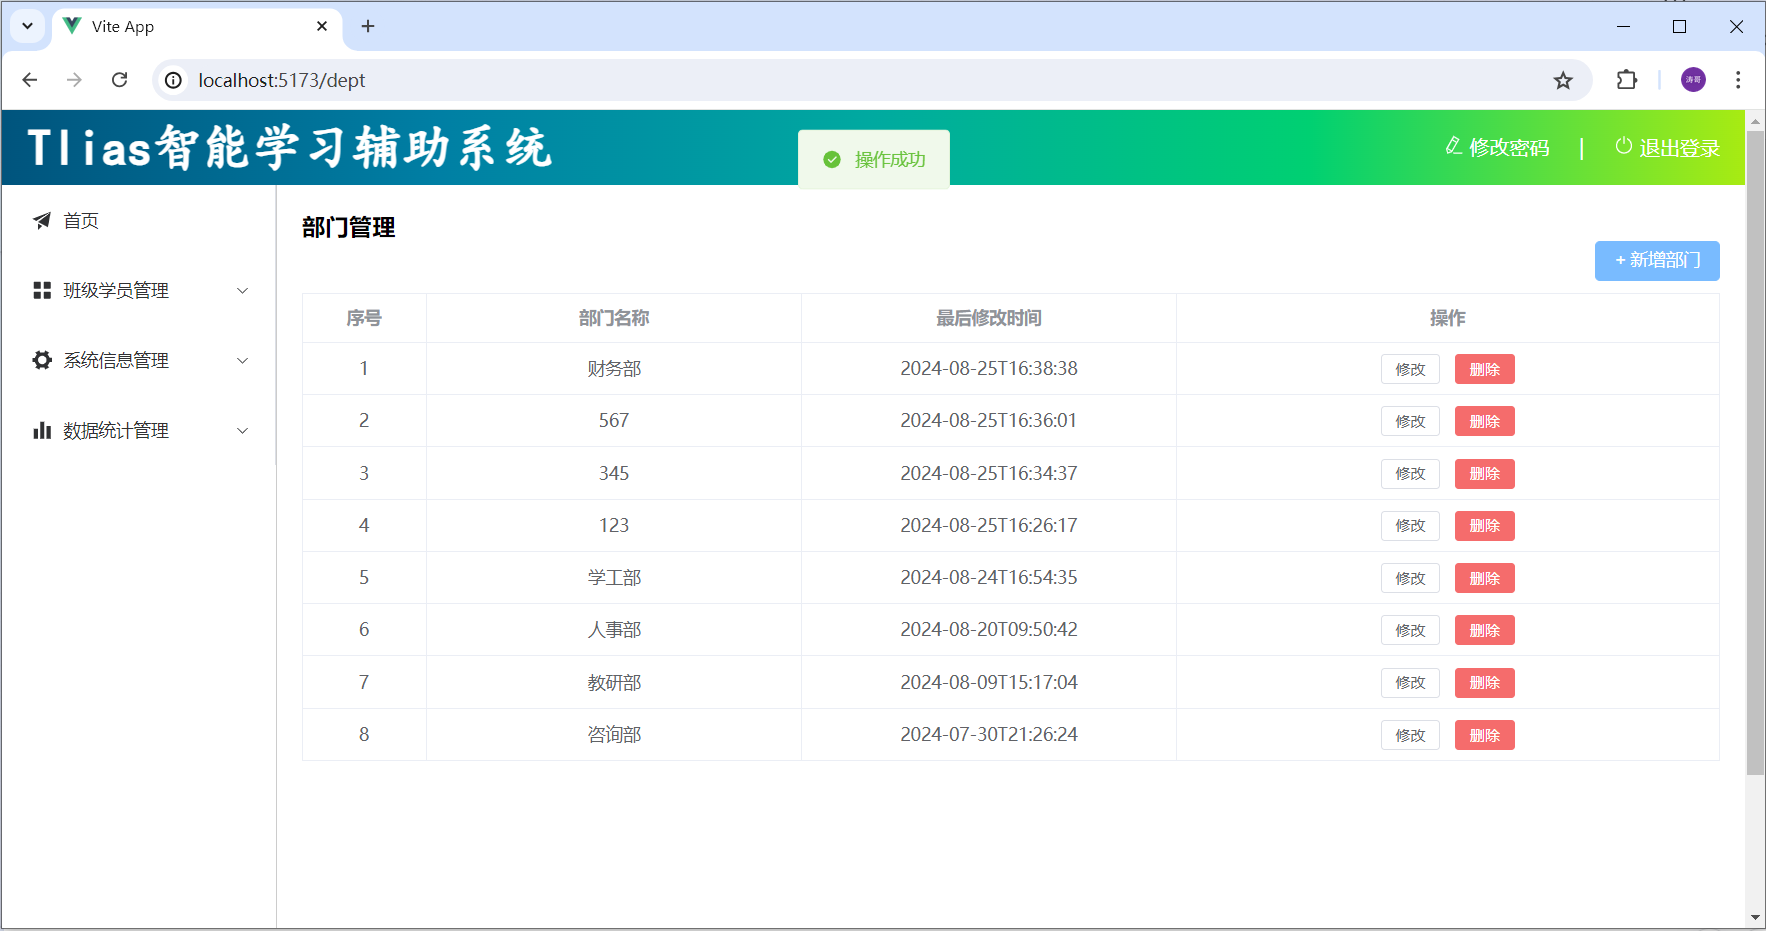Viewport: 1766px width, 931px height.
Task: Click 修改 for 财务部 row
Action: (1410, 369)
